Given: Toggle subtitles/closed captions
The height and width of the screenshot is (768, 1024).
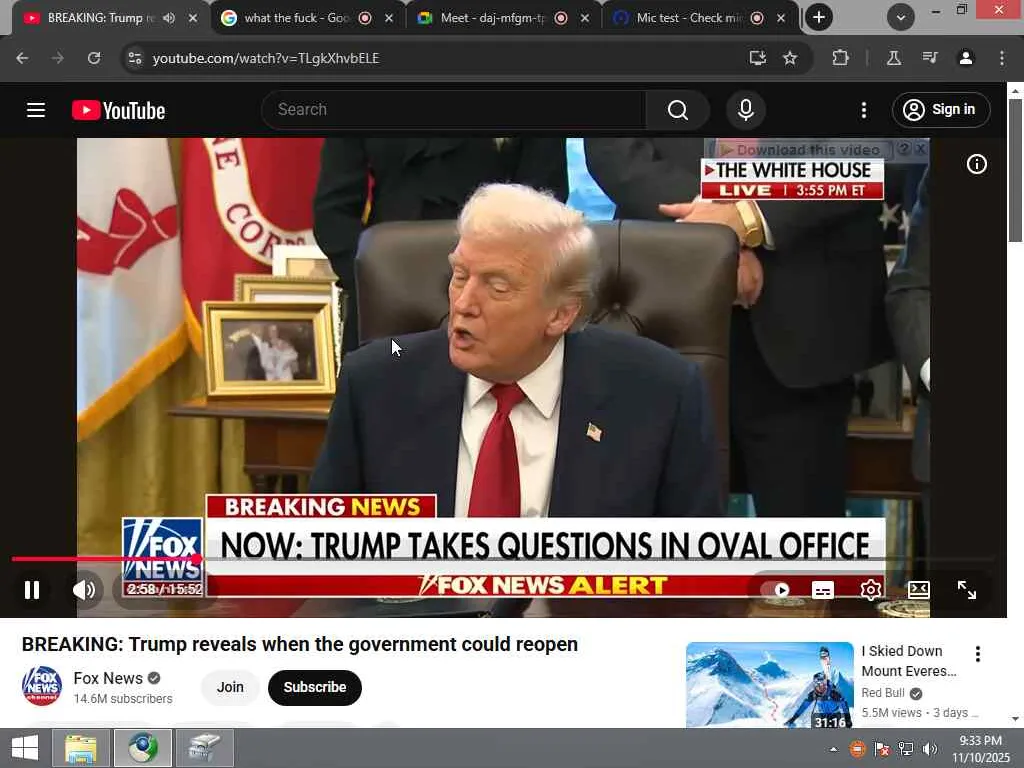Looking at the screenshot, I should pyautogui.click(x=823, y=590).
